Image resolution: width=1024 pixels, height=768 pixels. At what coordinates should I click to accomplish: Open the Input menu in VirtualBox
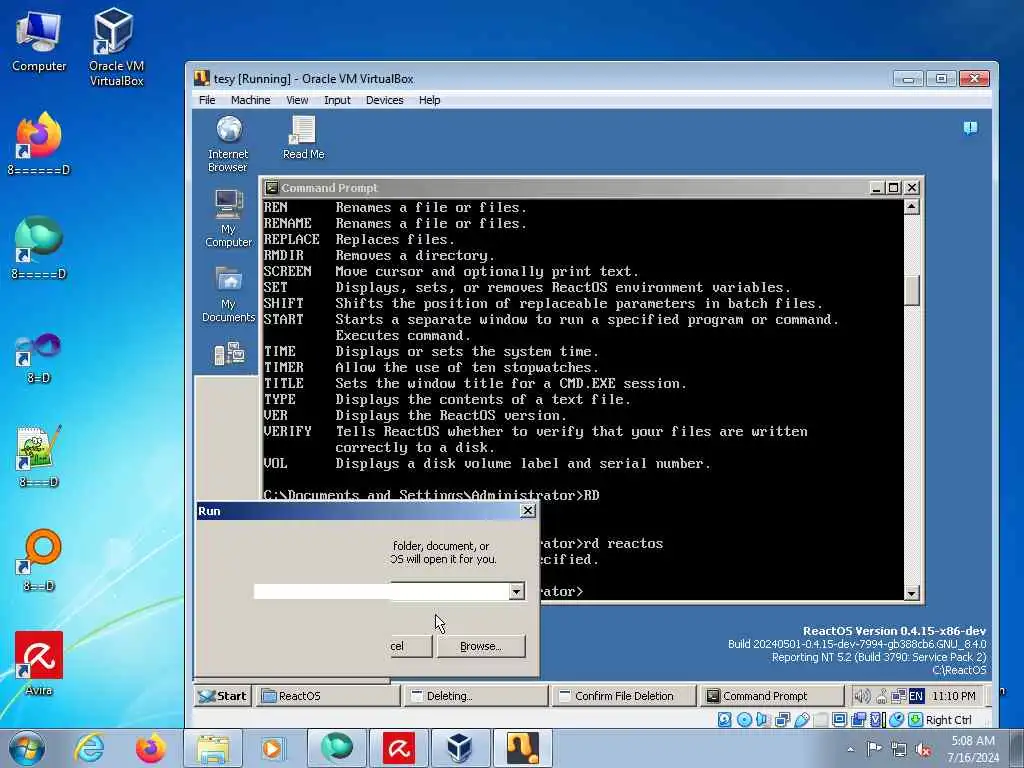[337, 100]
